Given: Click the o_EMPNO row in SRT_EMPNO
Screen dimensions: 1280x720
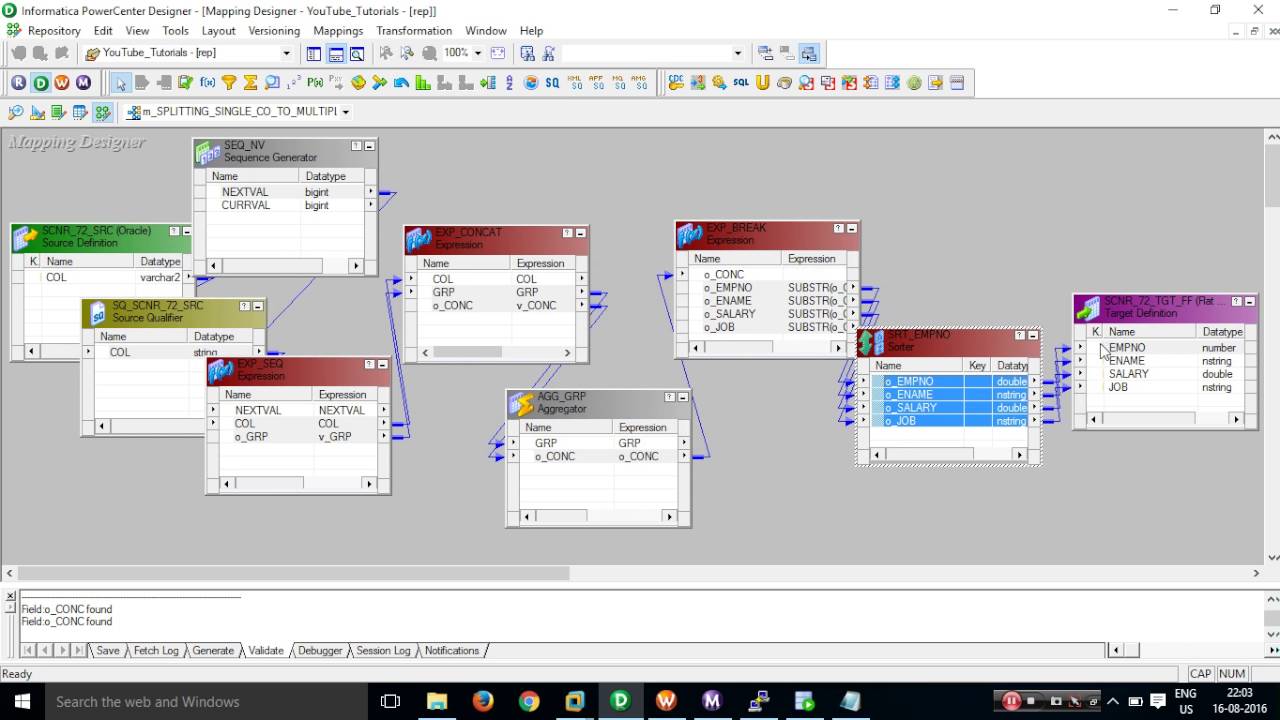Looking at the screenshot, I should pyautogui.click(x=950, y=381).
